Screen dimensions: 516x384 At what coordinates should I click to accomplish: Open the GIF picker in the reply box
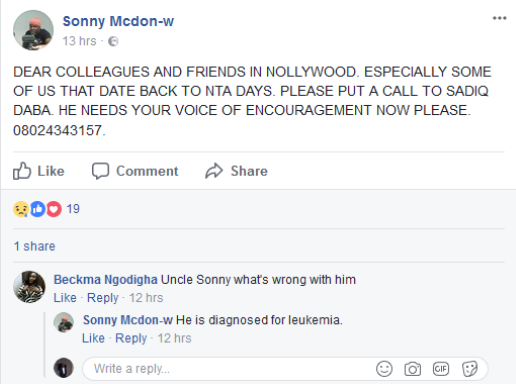click(x=441, y=369)
